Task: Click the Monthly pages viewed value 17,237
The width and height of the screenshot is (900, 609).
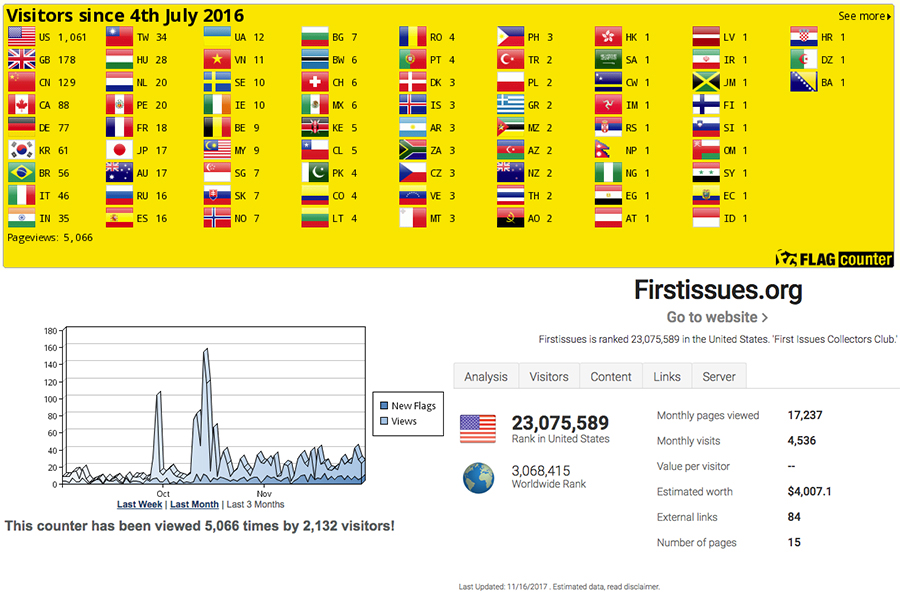Action: 805,415
